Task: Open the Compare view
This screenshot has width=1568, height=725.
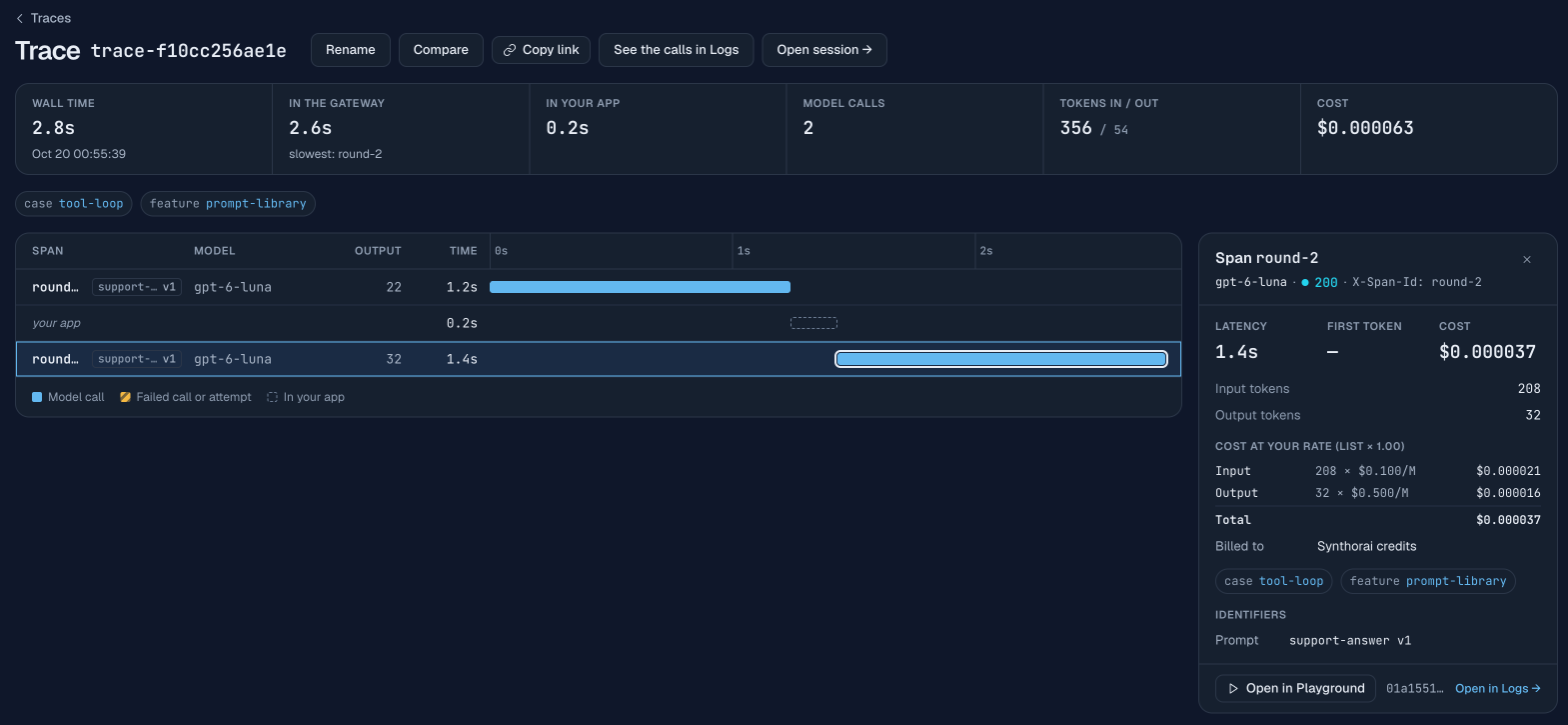Action: click(441, 50)
